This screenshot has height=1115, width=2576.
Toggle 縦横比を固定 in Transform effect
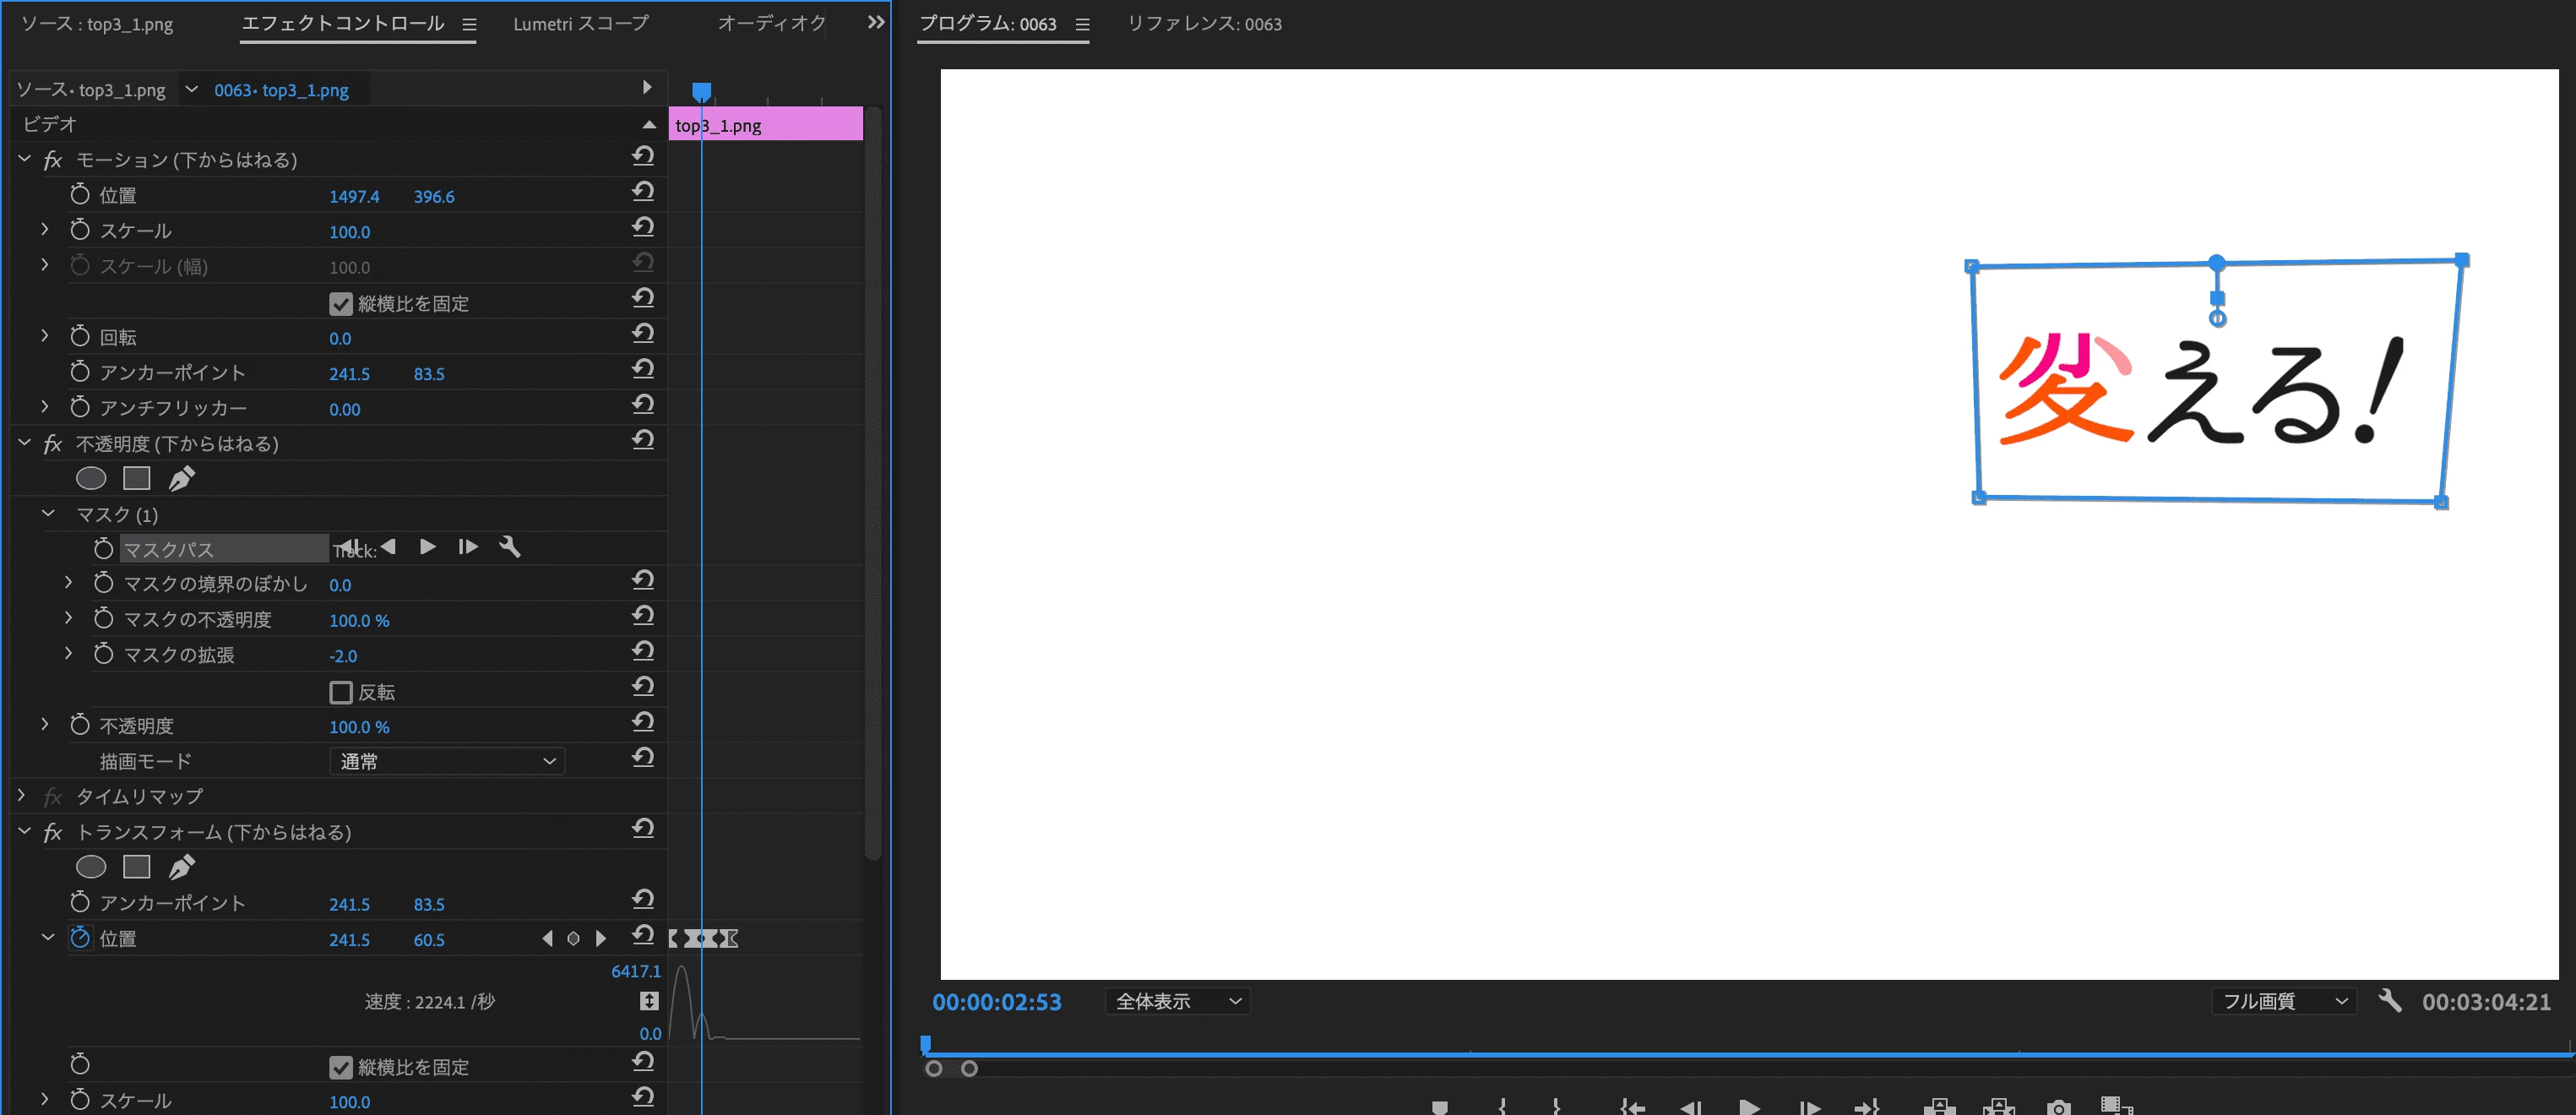341,1068
